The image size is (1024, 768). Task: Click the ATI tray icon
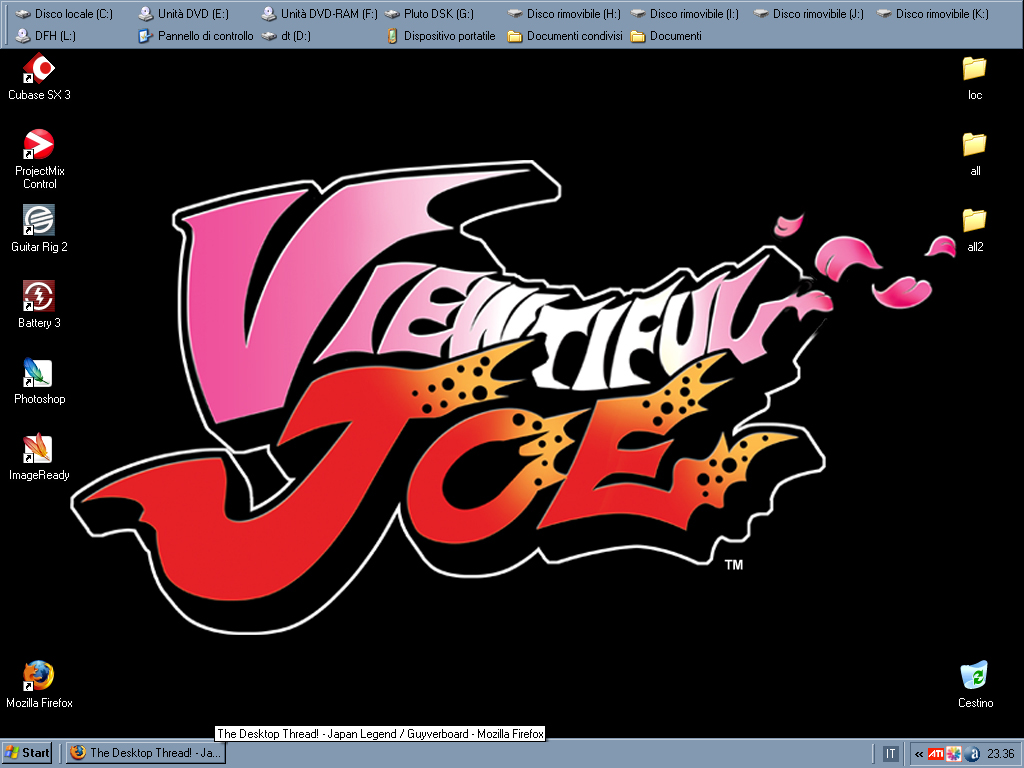point(936,754)
